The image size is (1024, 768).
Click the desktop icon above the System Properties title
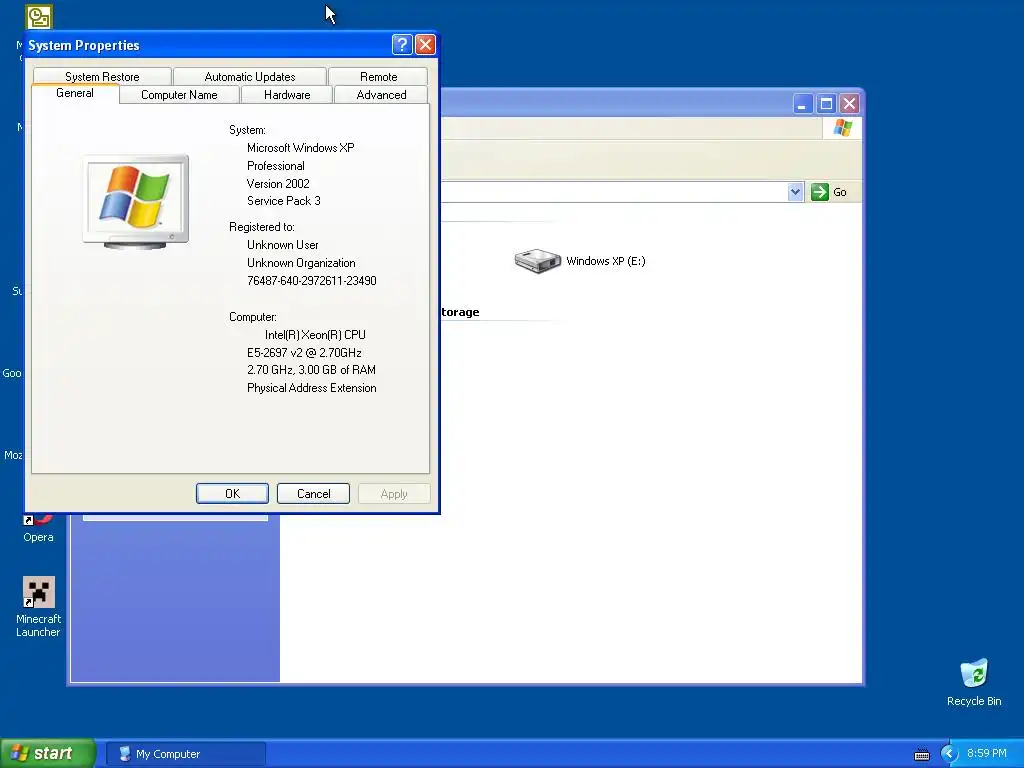point(39,17)
